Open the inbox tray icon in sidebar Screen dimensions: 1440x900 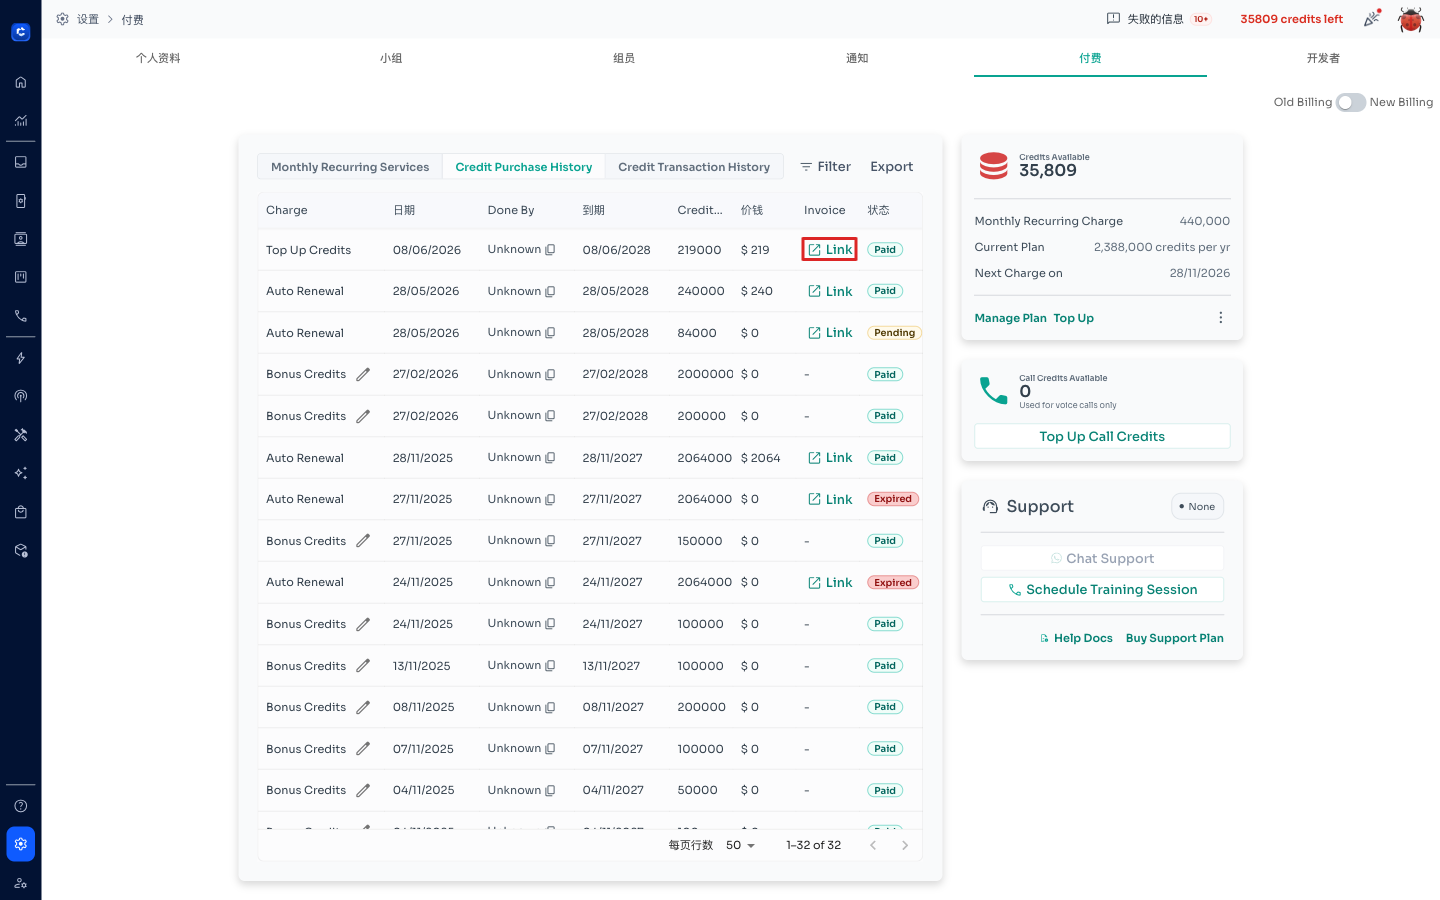click(20, 162)
